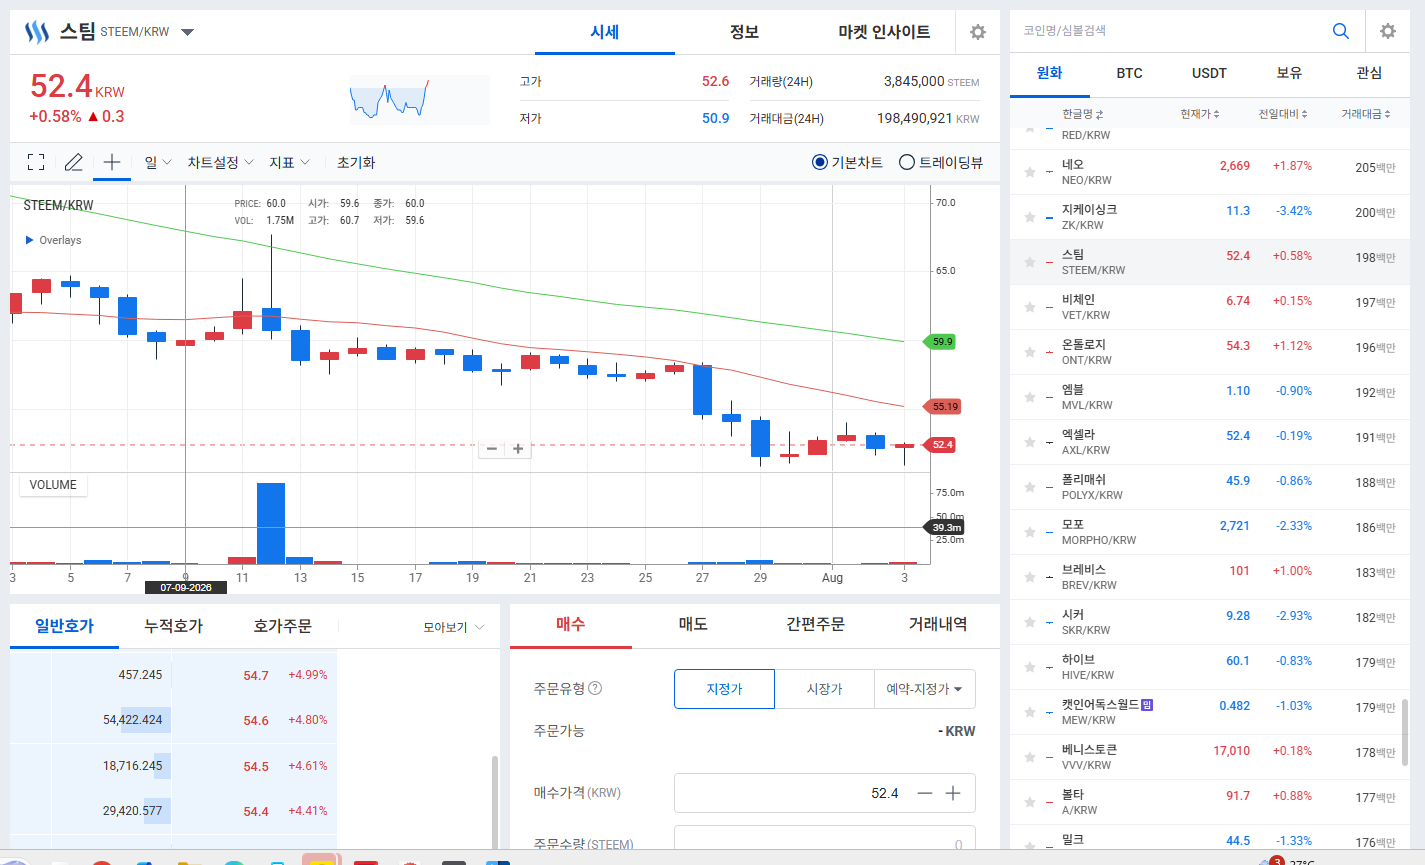Switch to 호가주문 tab
This screenshot has width=1425, height=865.
282,626
